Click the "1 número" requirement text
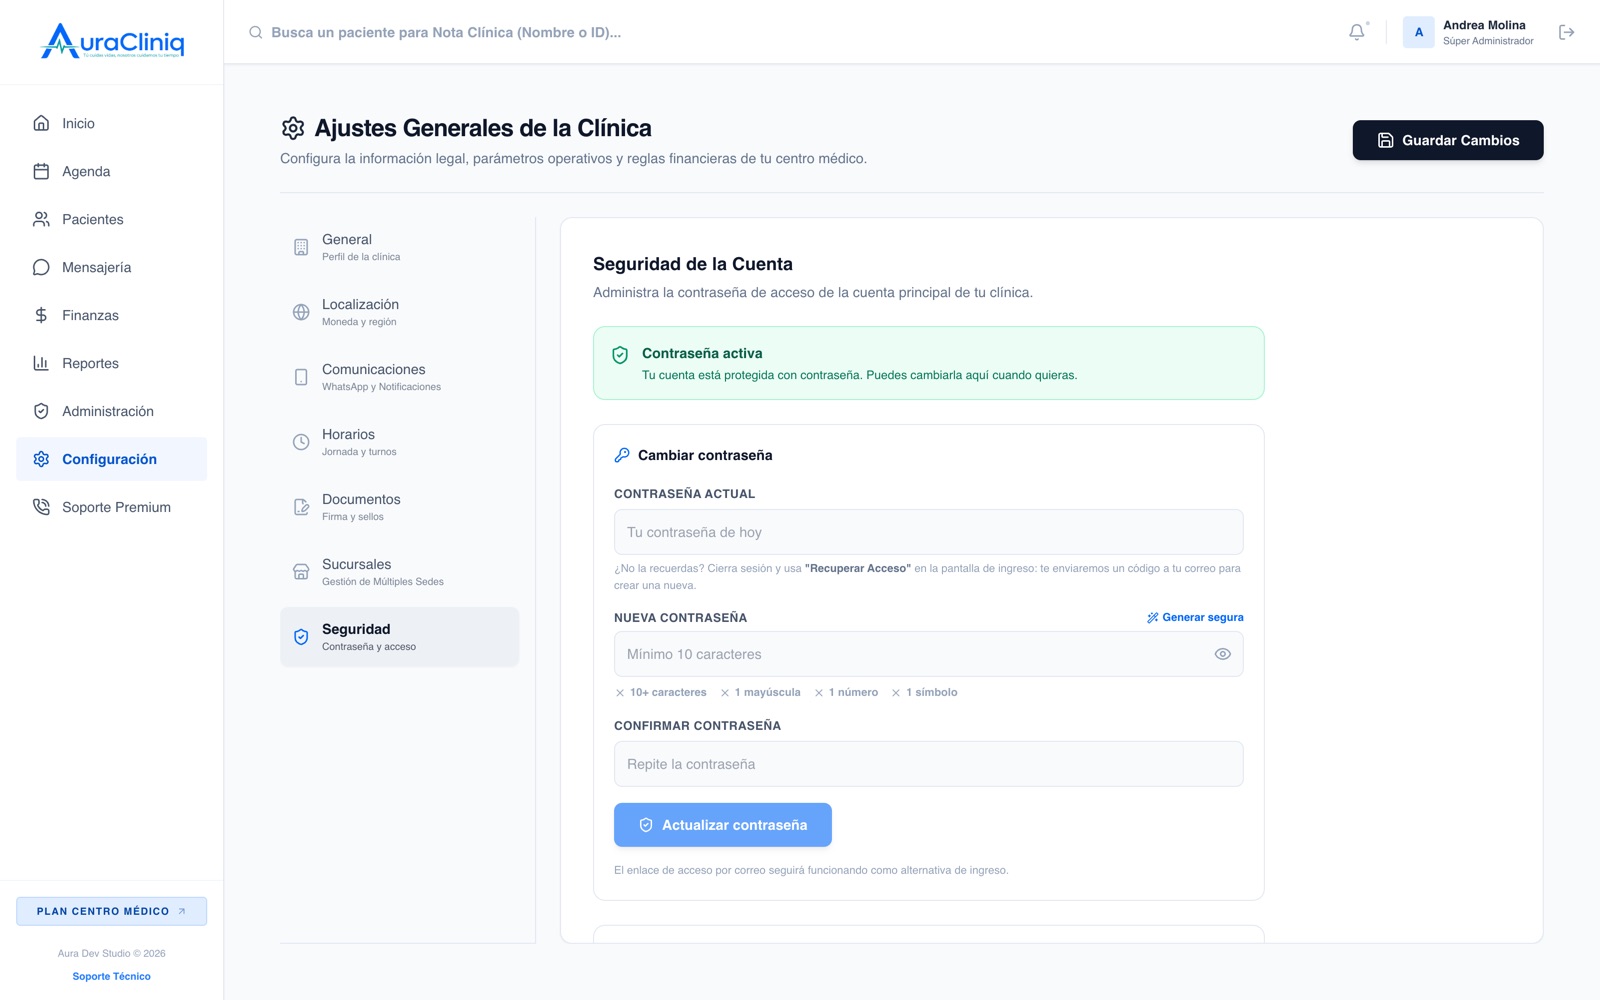1600x1000 pixels. point(853,692)
